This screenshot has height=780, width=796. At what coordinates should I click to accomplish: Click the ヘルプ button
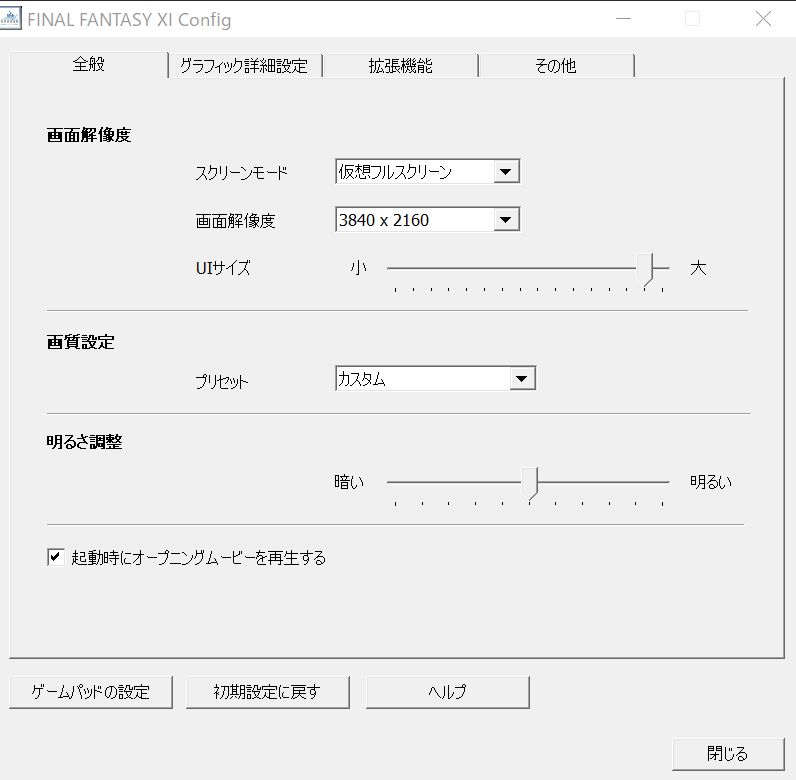(x=447, y=692)
